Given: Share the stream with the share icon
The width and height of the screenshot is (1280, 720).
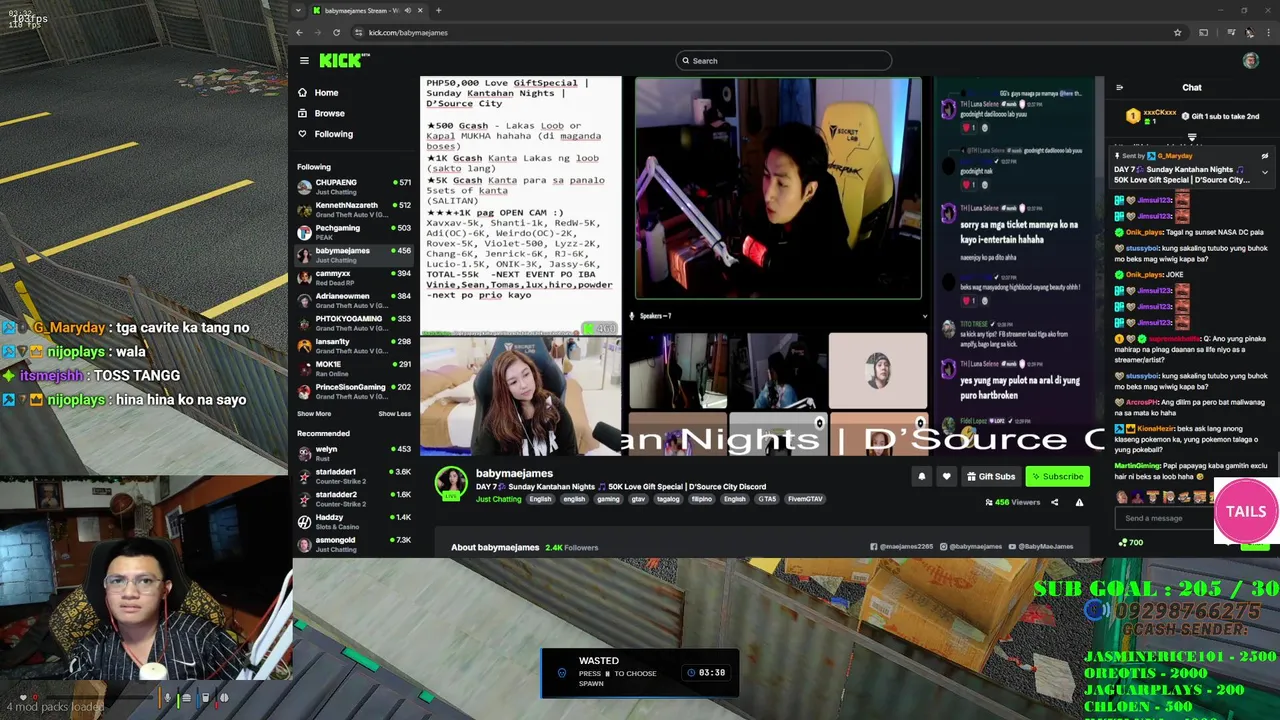Looking at the screenshot, I should (1054, 502).
